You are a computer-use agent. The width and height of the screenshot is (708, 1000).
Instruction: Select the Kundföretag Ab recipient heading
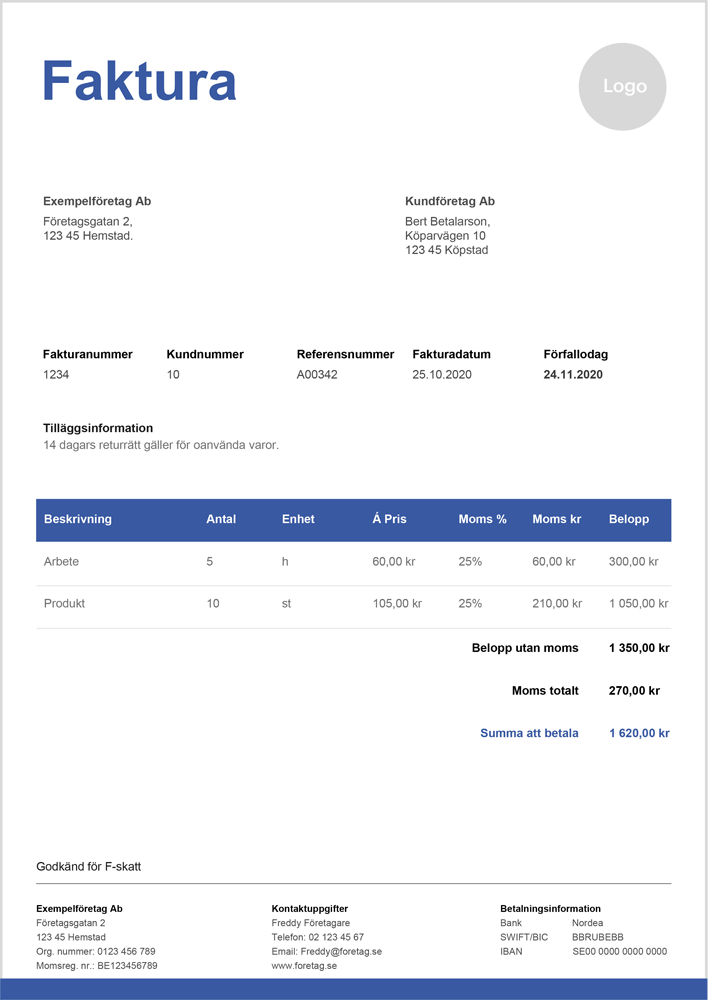pyautogui.click(x=450, y=201)
